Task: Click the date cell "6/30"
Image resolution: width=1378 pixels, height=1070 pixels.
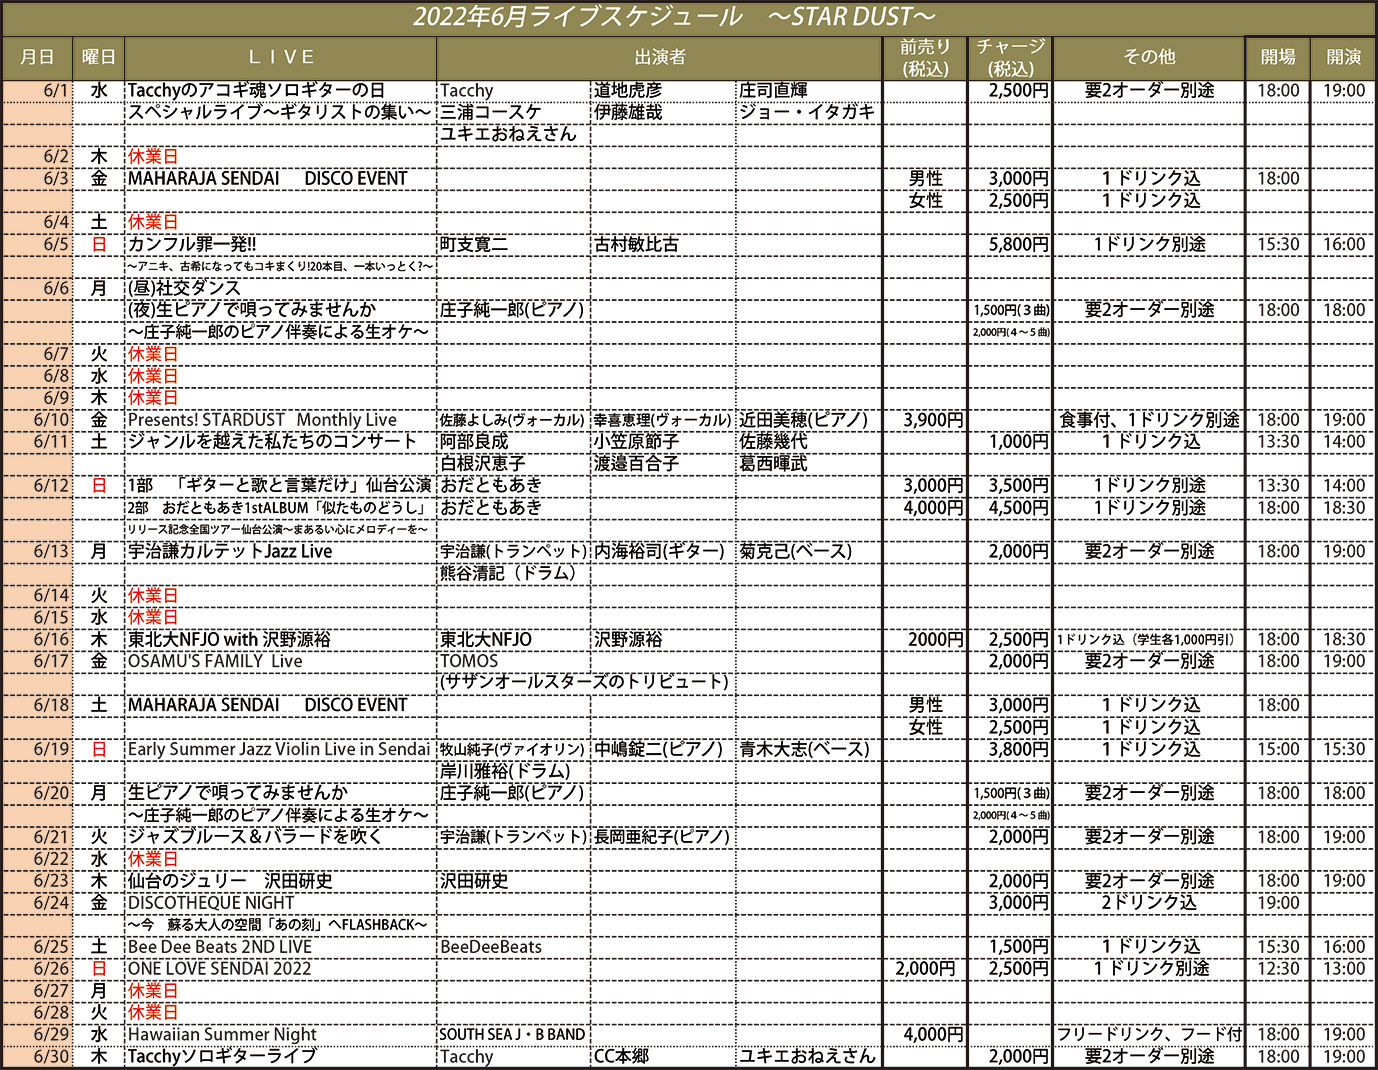Action: (51, 1056)
